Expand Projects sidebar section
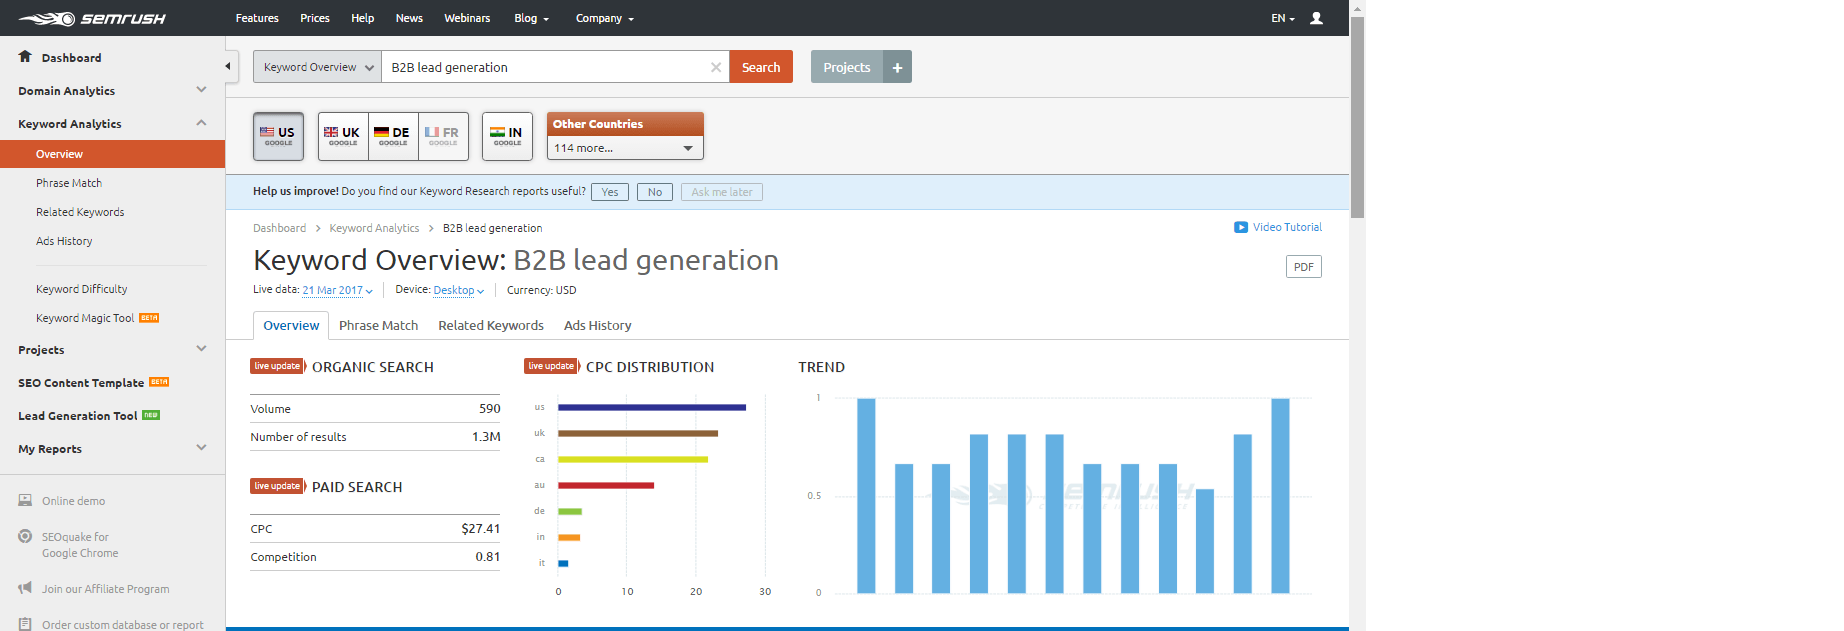Screen dimensions: 1844x631 click(201, 349)
